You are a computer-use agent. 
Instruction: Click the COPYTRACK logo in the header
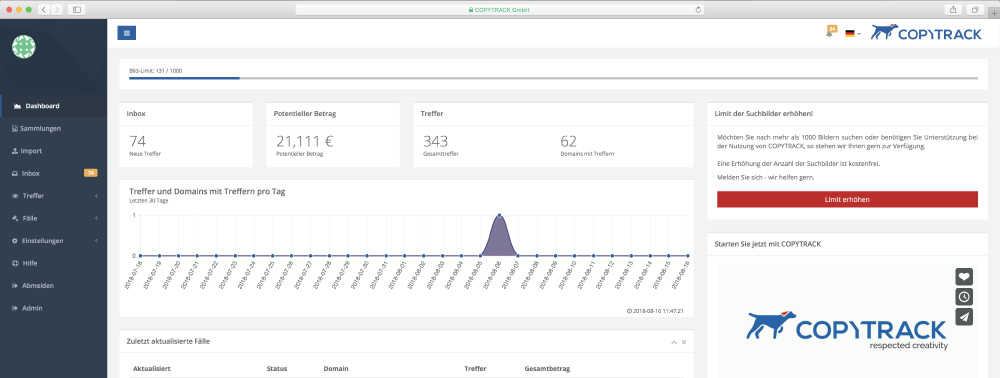pos(926,33)
